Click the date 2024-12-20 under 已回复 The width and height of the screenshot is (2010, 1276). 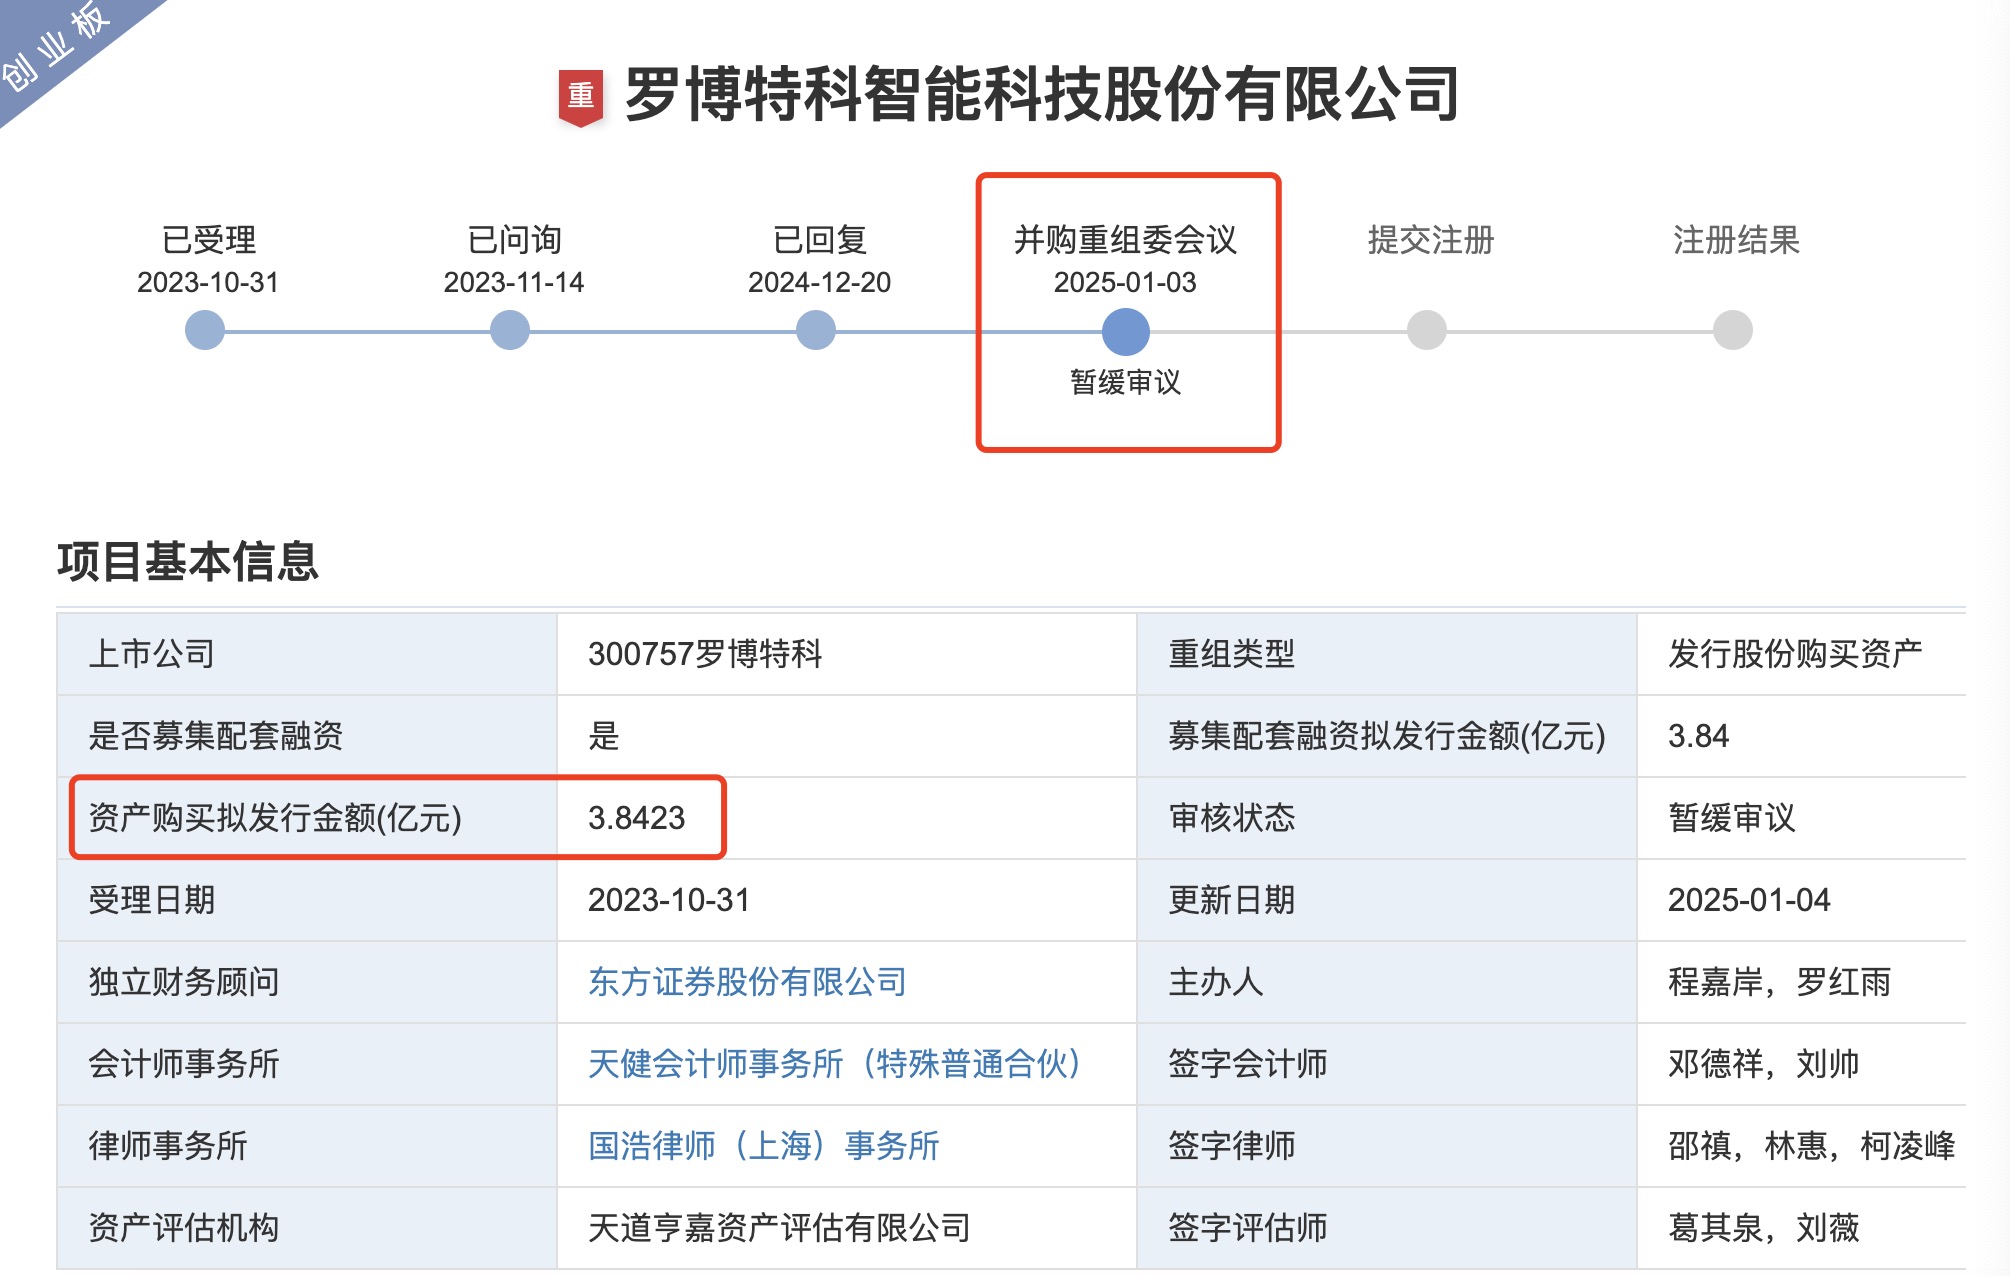tap(819, 283)
